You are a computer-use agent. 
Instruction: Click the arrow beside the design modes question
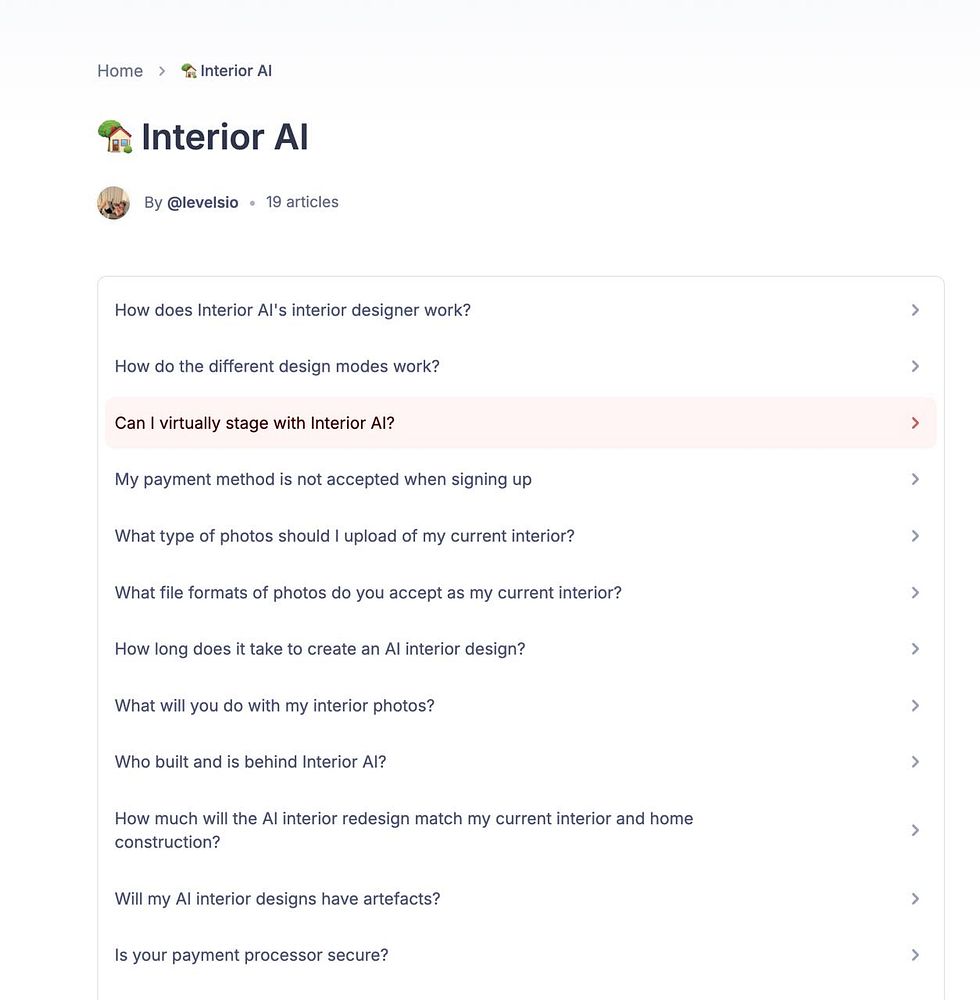pos(915,366)
